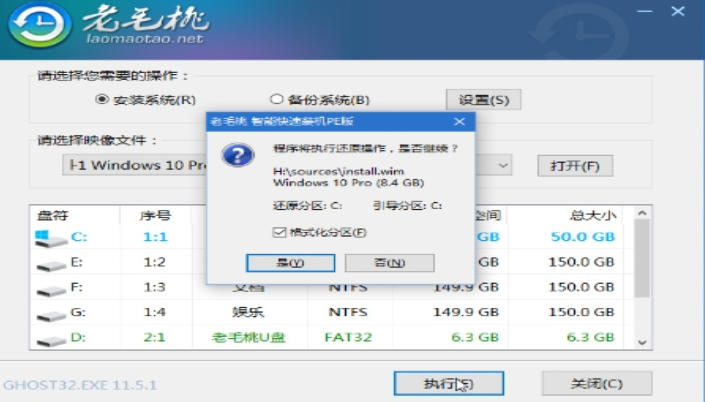Click the 1:2 sequence cell
The width and height of the screenshot is (705, 402).
154,262
